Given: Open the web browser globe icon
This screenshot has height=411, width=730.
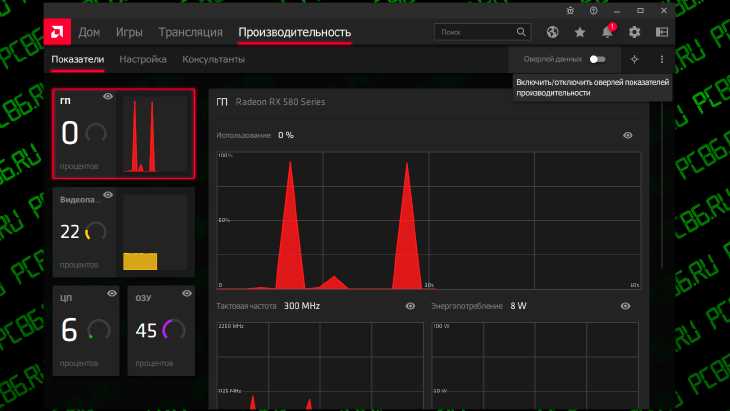Looking at the screenshot, I should pyautogui.click(x=553, y=32).
